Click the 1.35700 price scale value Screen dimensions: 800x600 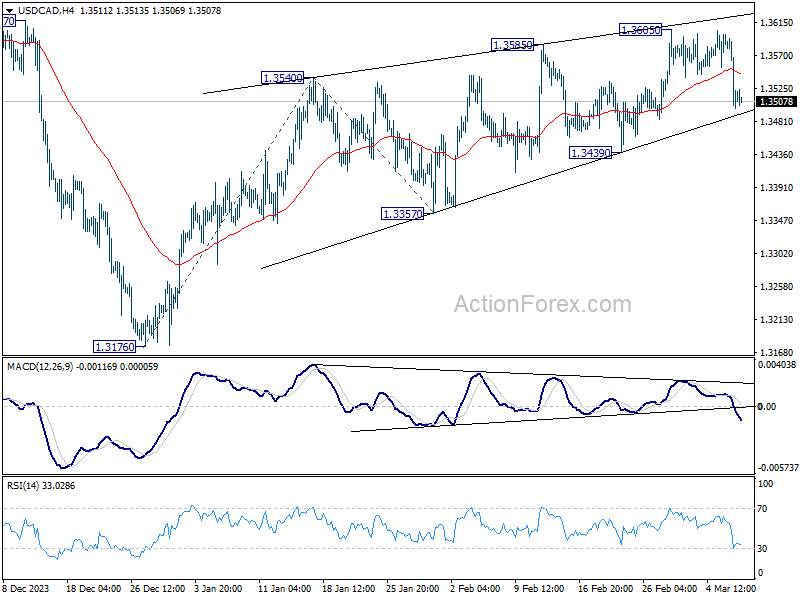[x=777, y=56]
